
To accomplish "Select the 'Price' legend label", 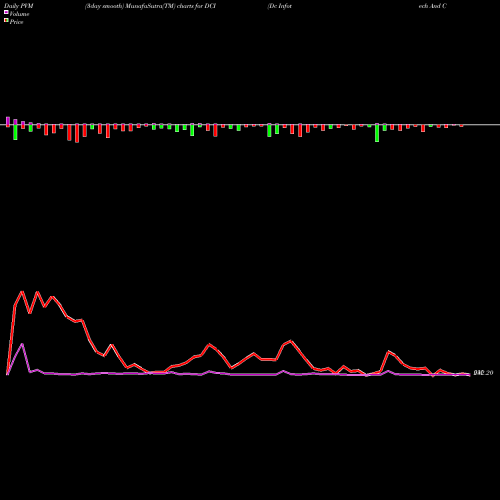I will [16, 22].
